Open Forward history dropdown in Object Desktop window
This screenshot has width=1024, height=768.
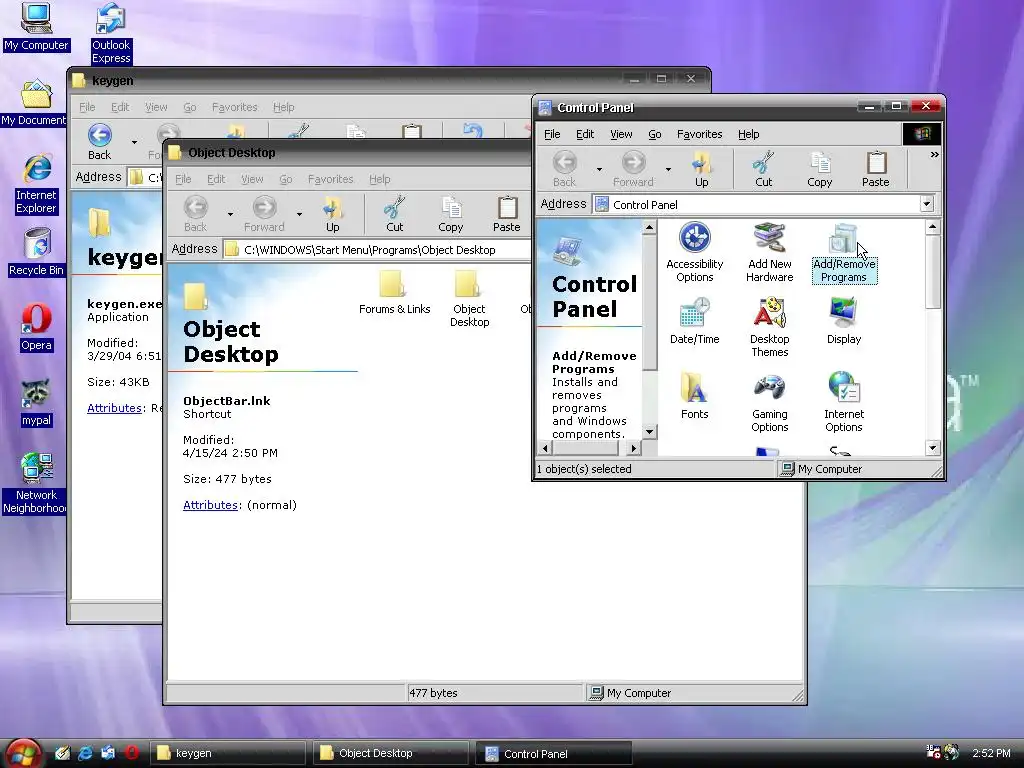click(299, 214)
